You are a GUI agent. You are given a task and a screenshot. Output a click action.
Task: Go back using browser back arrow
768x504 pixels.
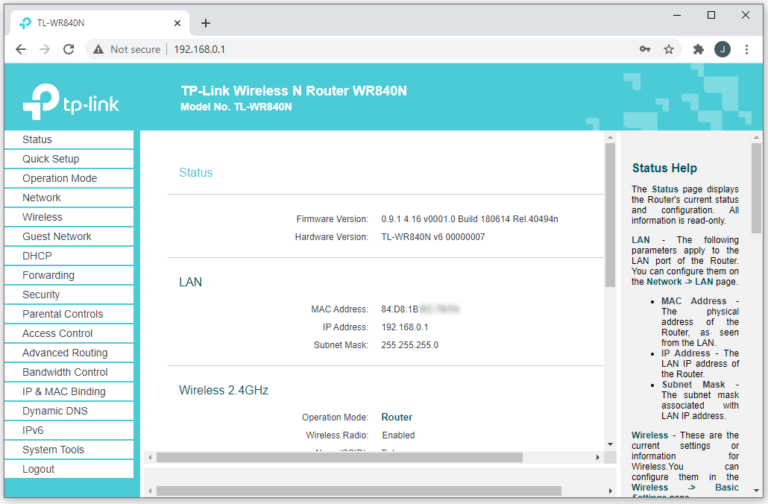tap(21, 49)
